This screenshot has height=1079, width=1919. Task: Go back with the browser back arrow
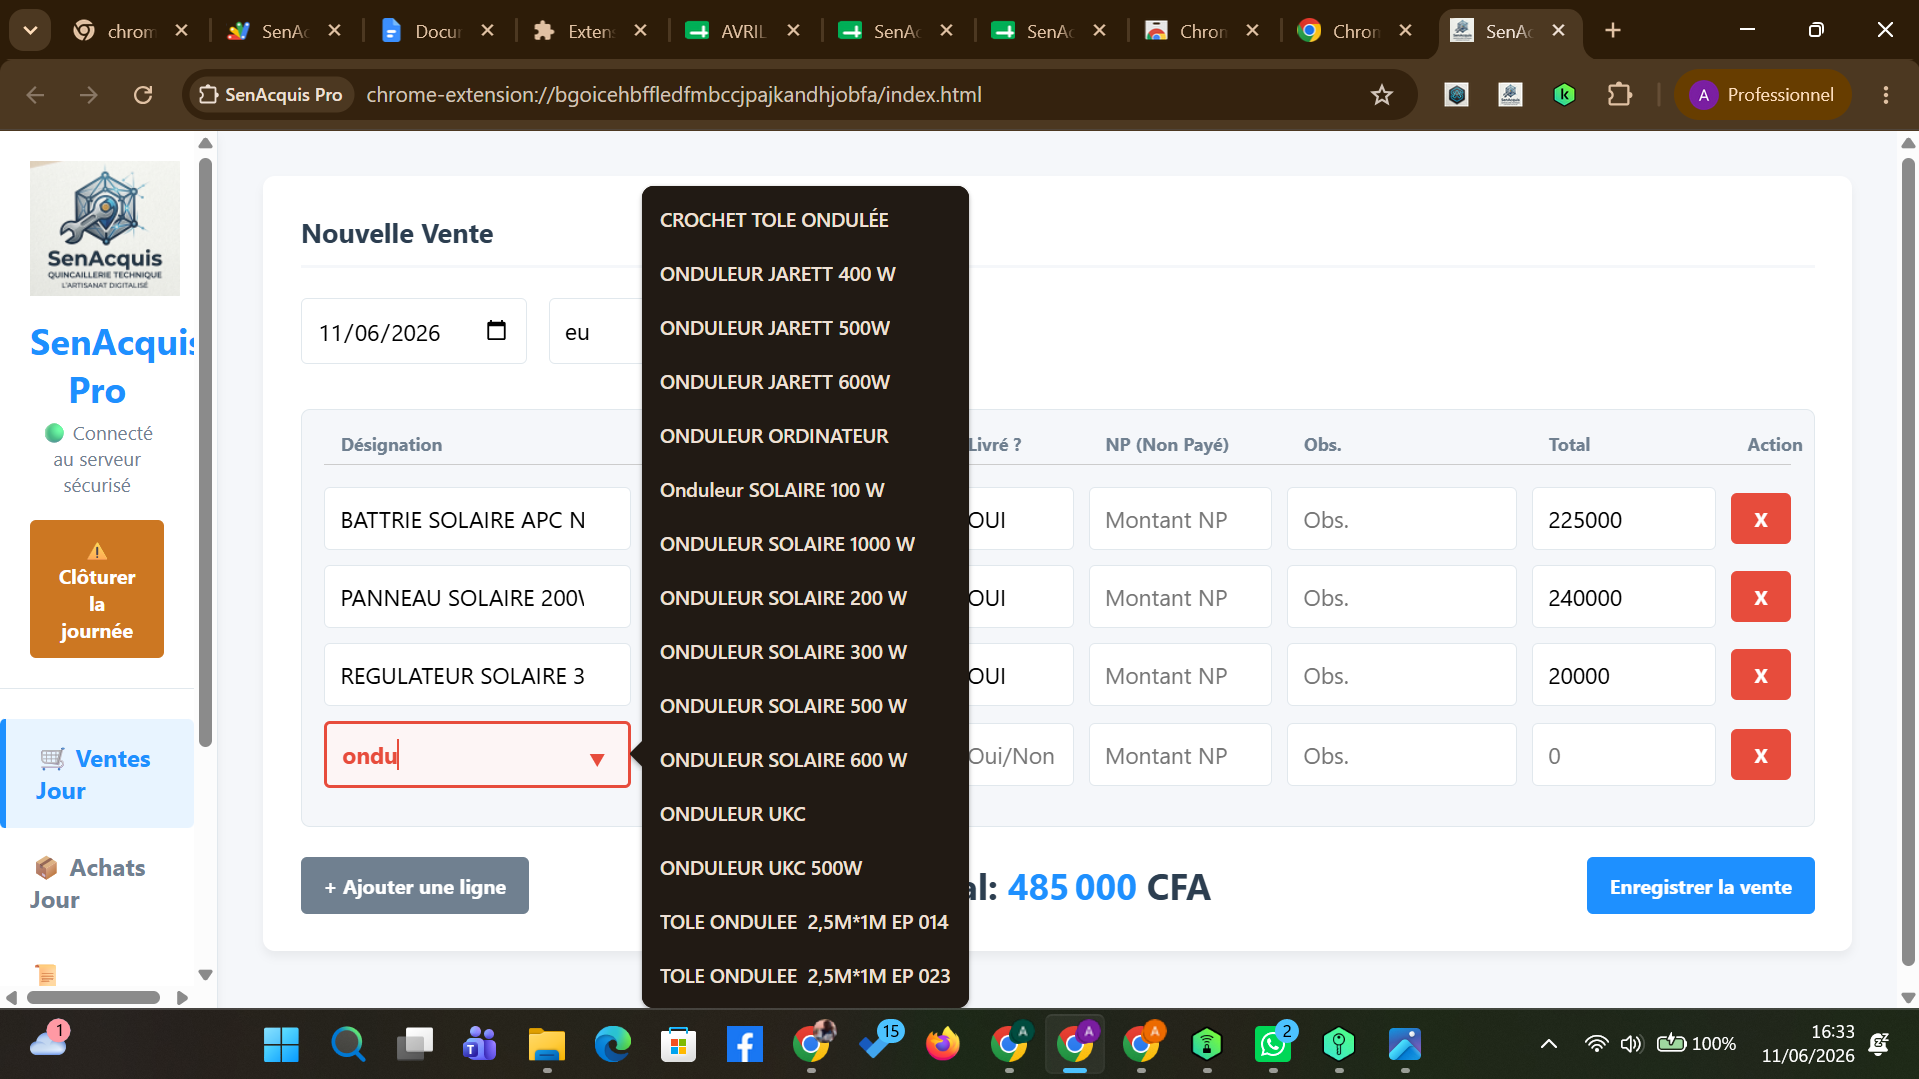tap(35, 95)
